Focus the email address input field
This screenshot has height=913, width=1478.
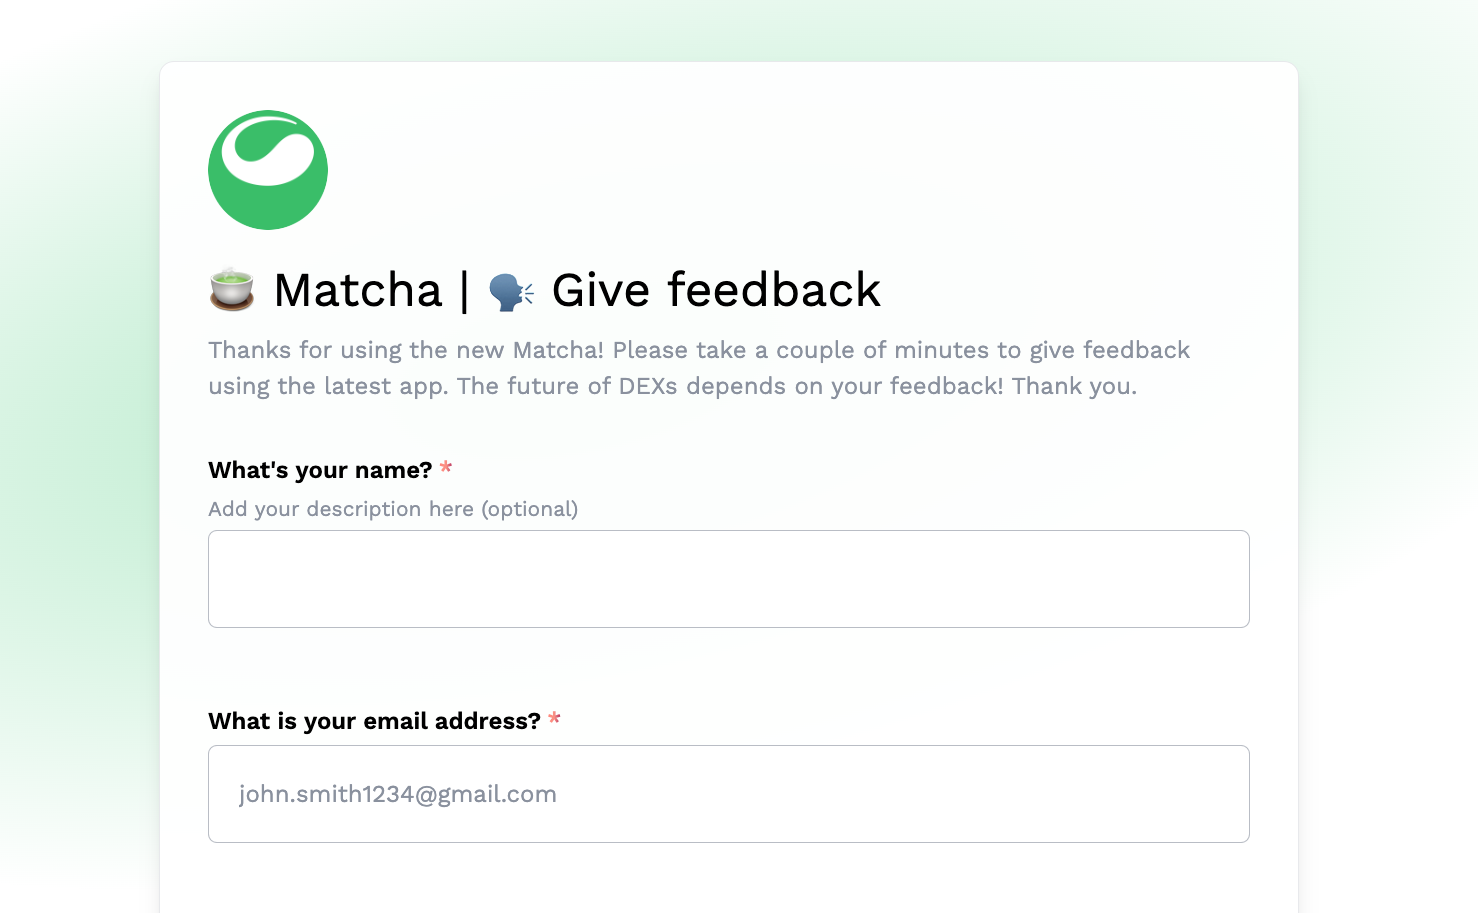(x=728, y=794)
